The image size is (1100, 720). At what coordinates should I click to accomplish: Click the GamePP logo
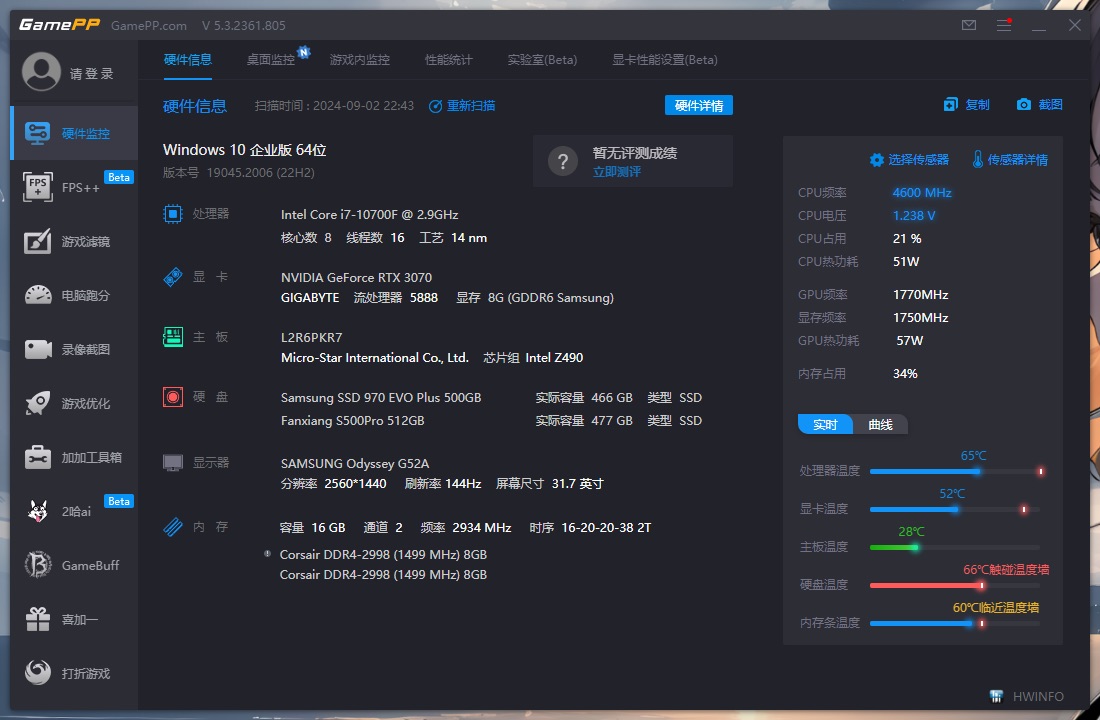coord(60,25)
